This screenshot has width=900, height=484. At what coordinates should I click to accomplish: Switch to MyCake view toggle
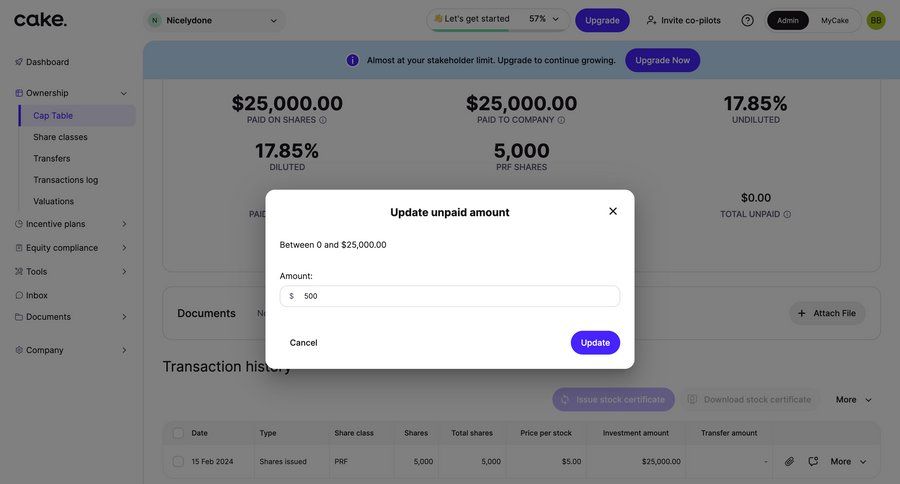(834, 20)
